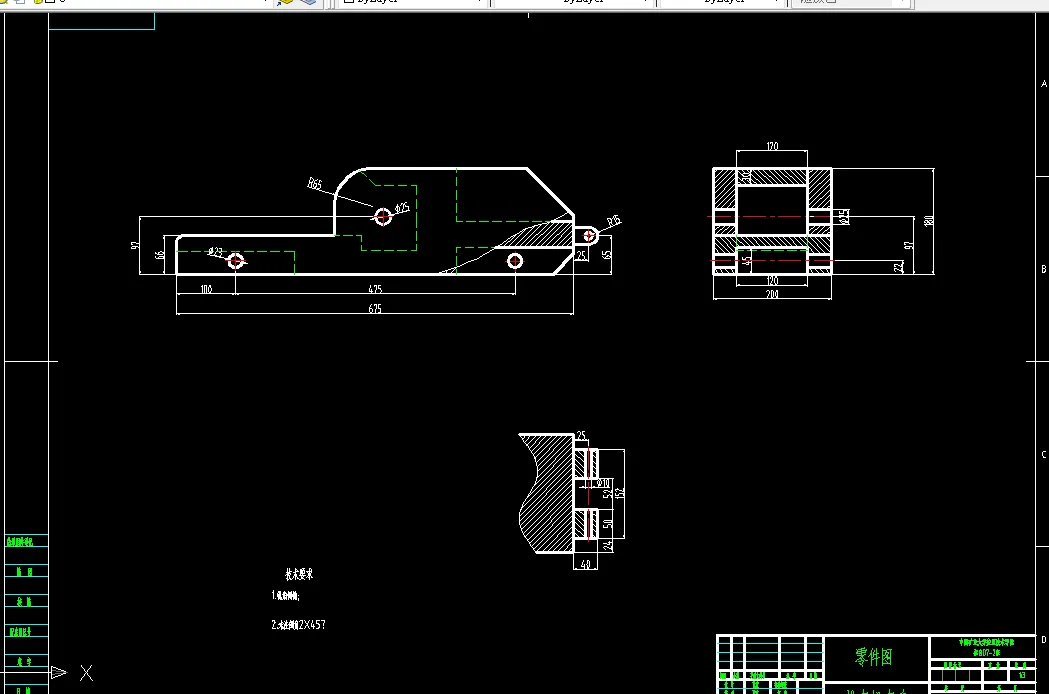Select the note ending with 2X45?
Image resolution: width=1049 pixels, height=694 pixels.
298,624
